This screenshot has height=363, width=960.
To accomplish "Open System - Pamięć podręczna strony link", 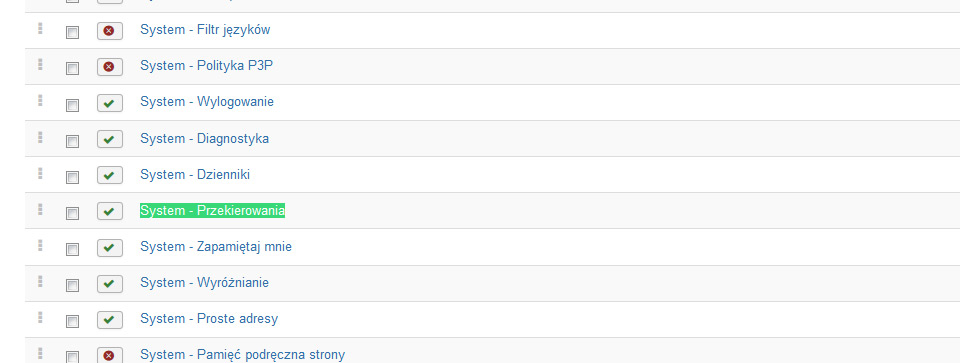I will (242, 354).
